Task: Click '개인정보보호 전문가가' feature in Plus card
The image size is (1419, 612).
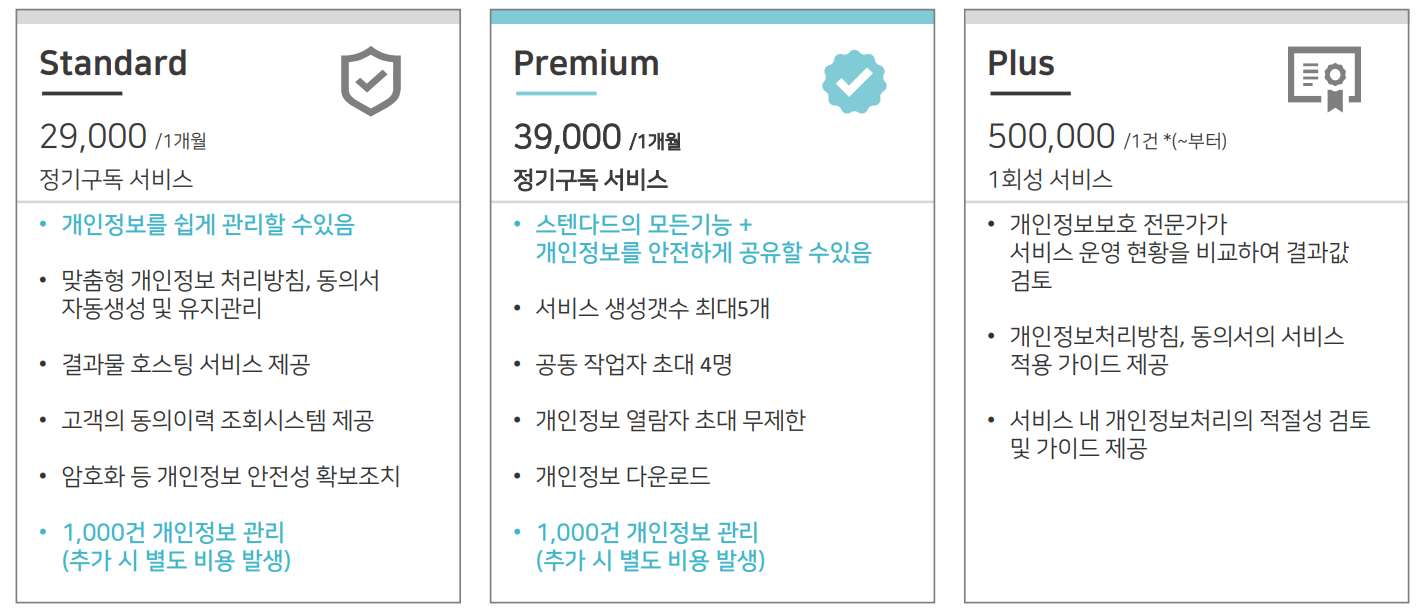Action: [1118, 224]
